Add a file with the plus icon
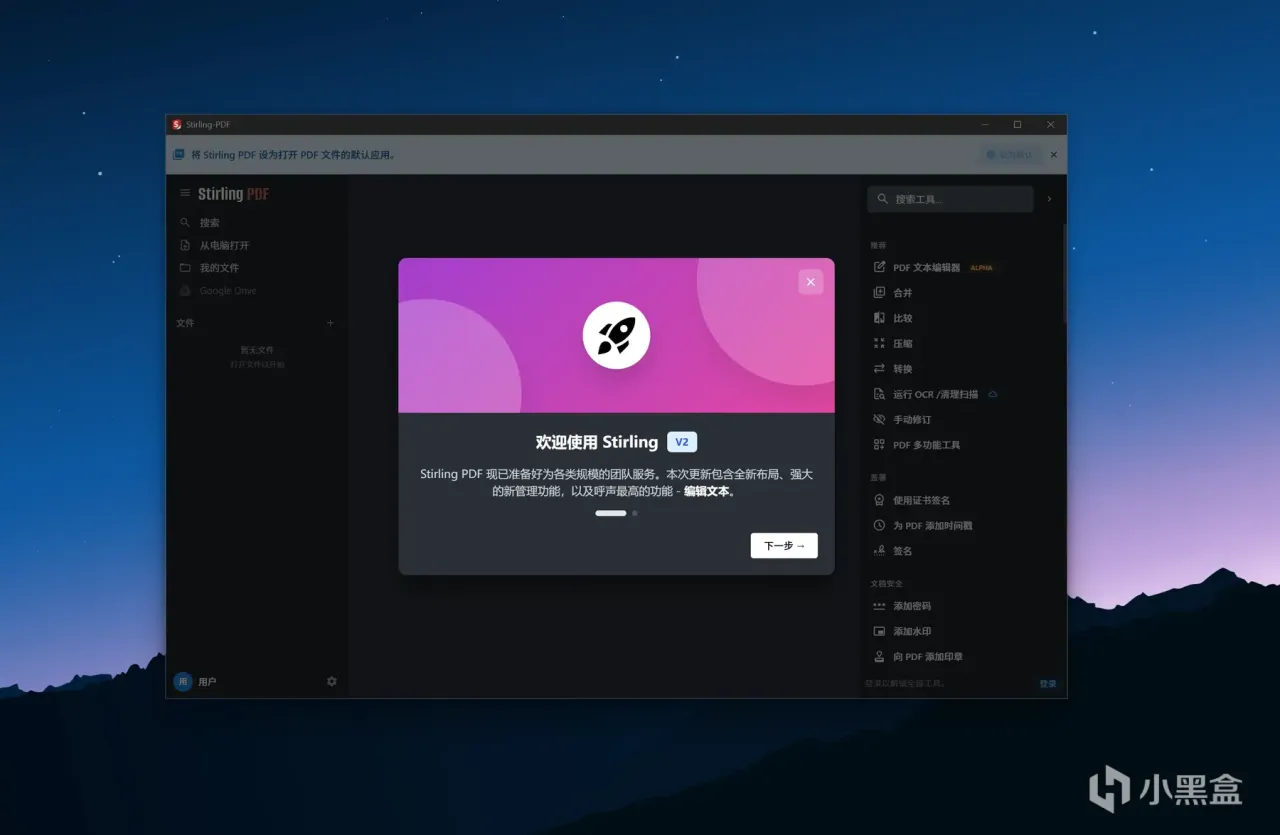 [x=331, y=323]
